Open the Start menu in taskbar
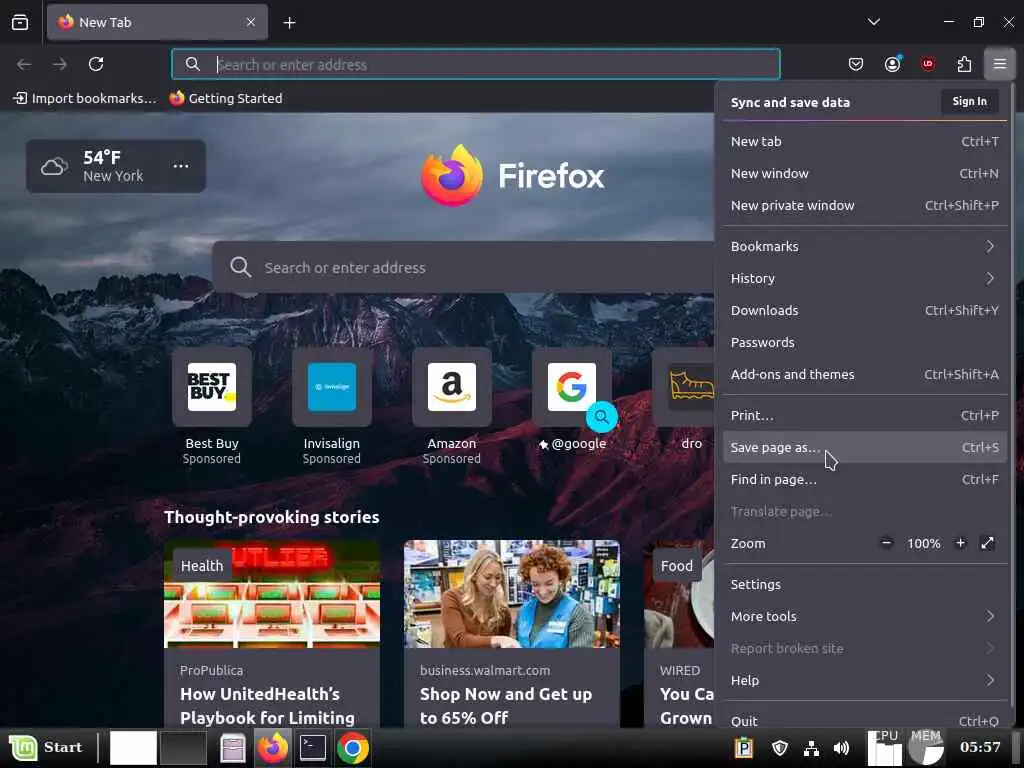Viewport: 1024px width, 768px height. click(x=46, y=748)
